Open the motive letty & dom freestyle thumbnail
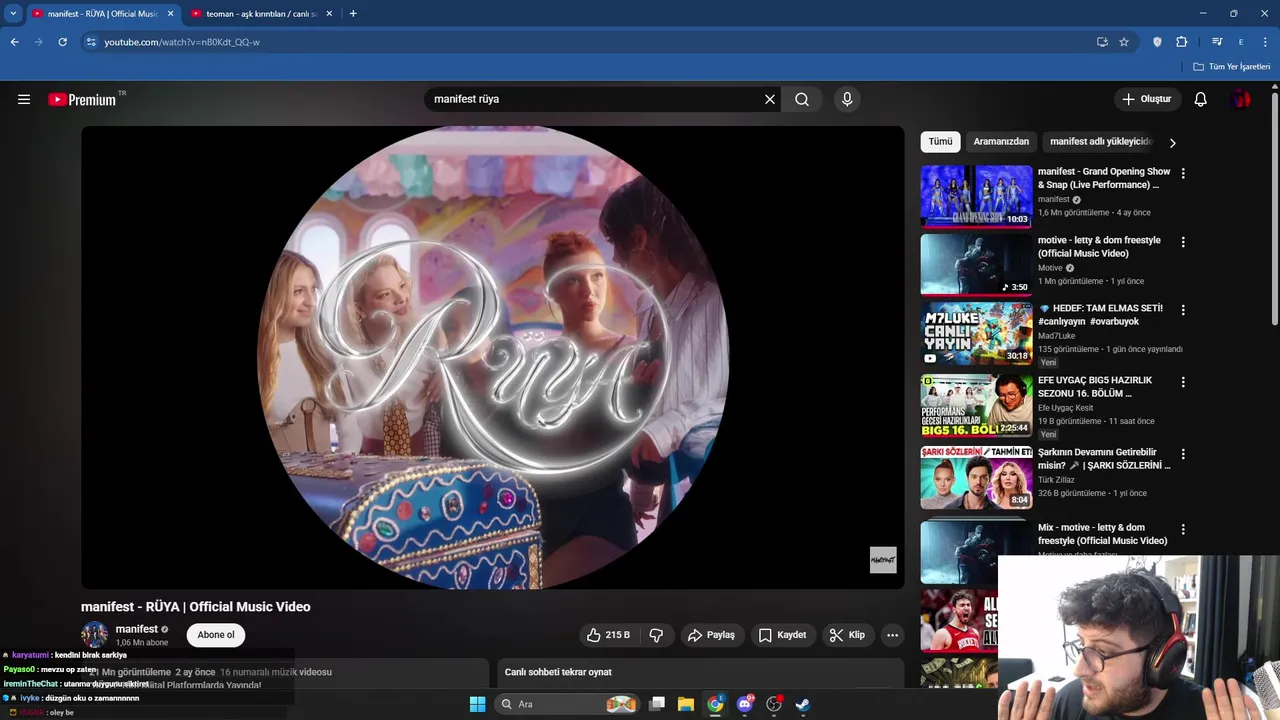Image resolution: width=1280 pixels, height=720 pixels. [x=976, y=265]
